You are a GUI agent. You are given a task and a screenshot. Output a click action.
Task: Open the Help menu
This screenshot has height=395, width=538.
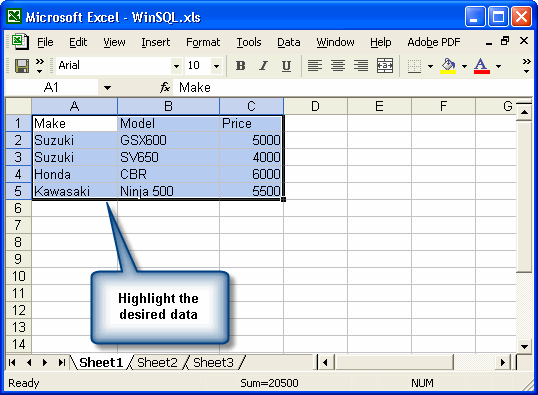(x=381, y=42)
